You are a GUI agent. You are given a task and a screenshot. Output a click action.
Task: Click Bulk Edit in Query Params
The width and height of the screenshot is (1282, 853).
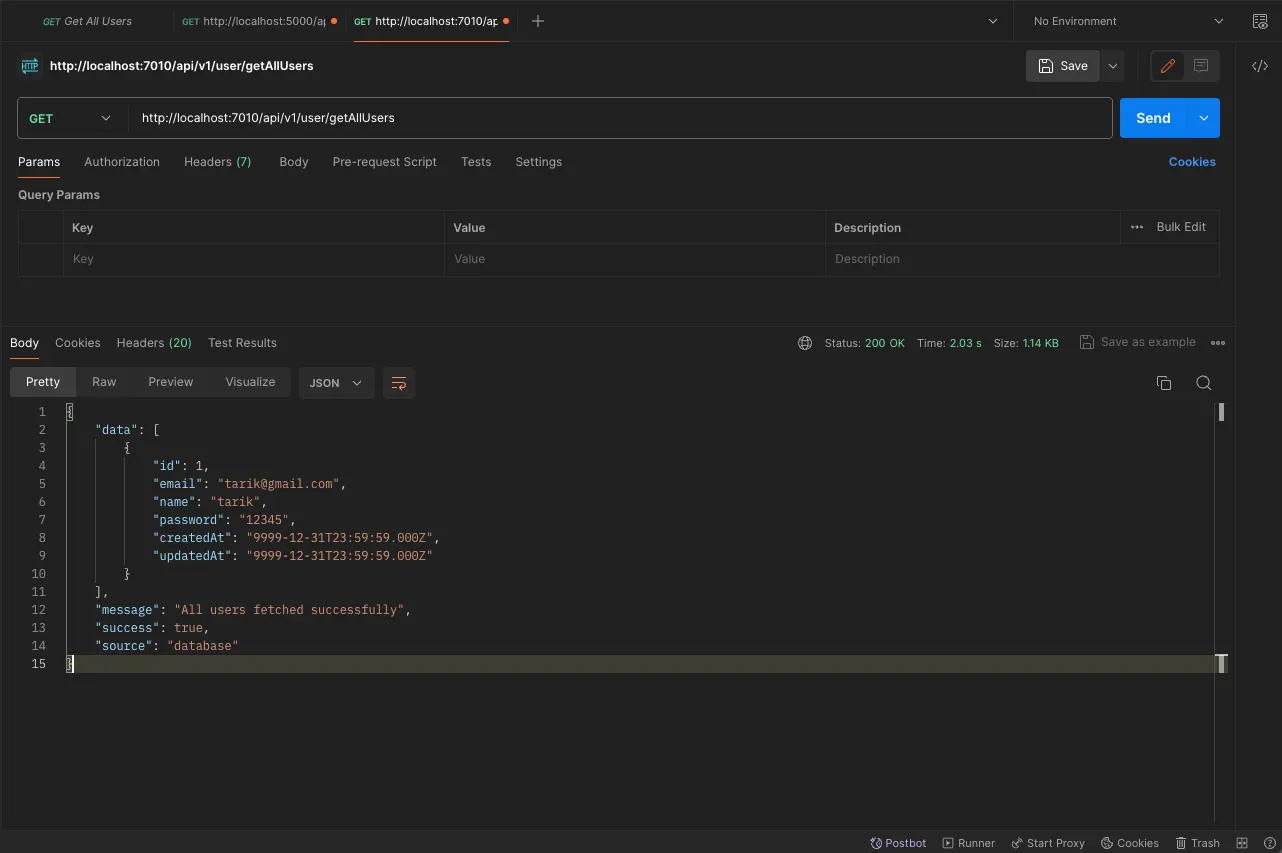click(1181, 227)
